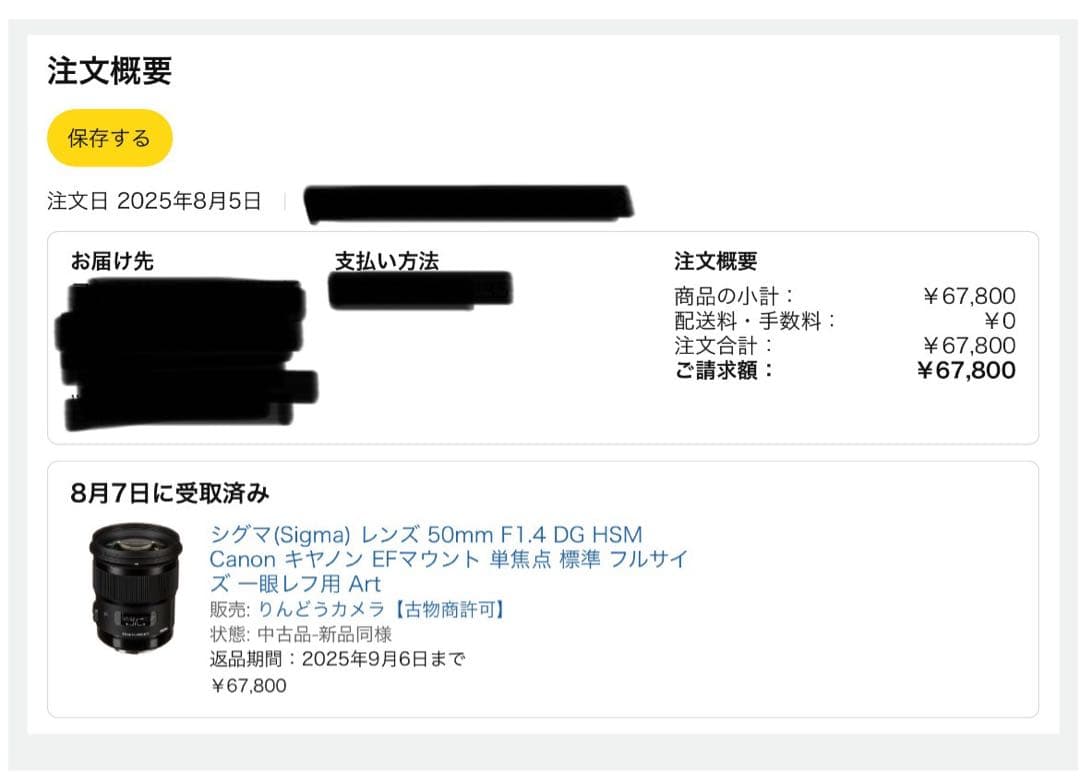Click the 8月7日に受取済み delivery status heading
Screen dimensions: 1080x776
tap(169, 493)
